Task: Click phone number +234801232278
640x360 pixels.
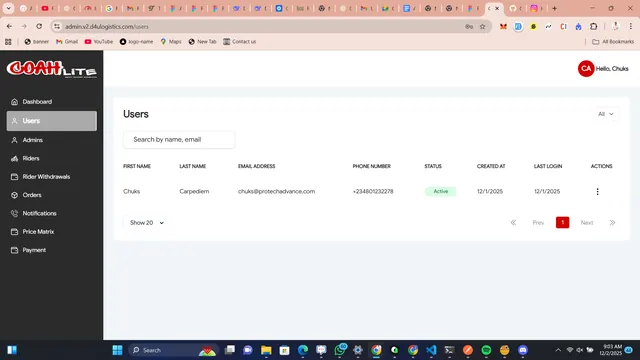Action: 373,191
